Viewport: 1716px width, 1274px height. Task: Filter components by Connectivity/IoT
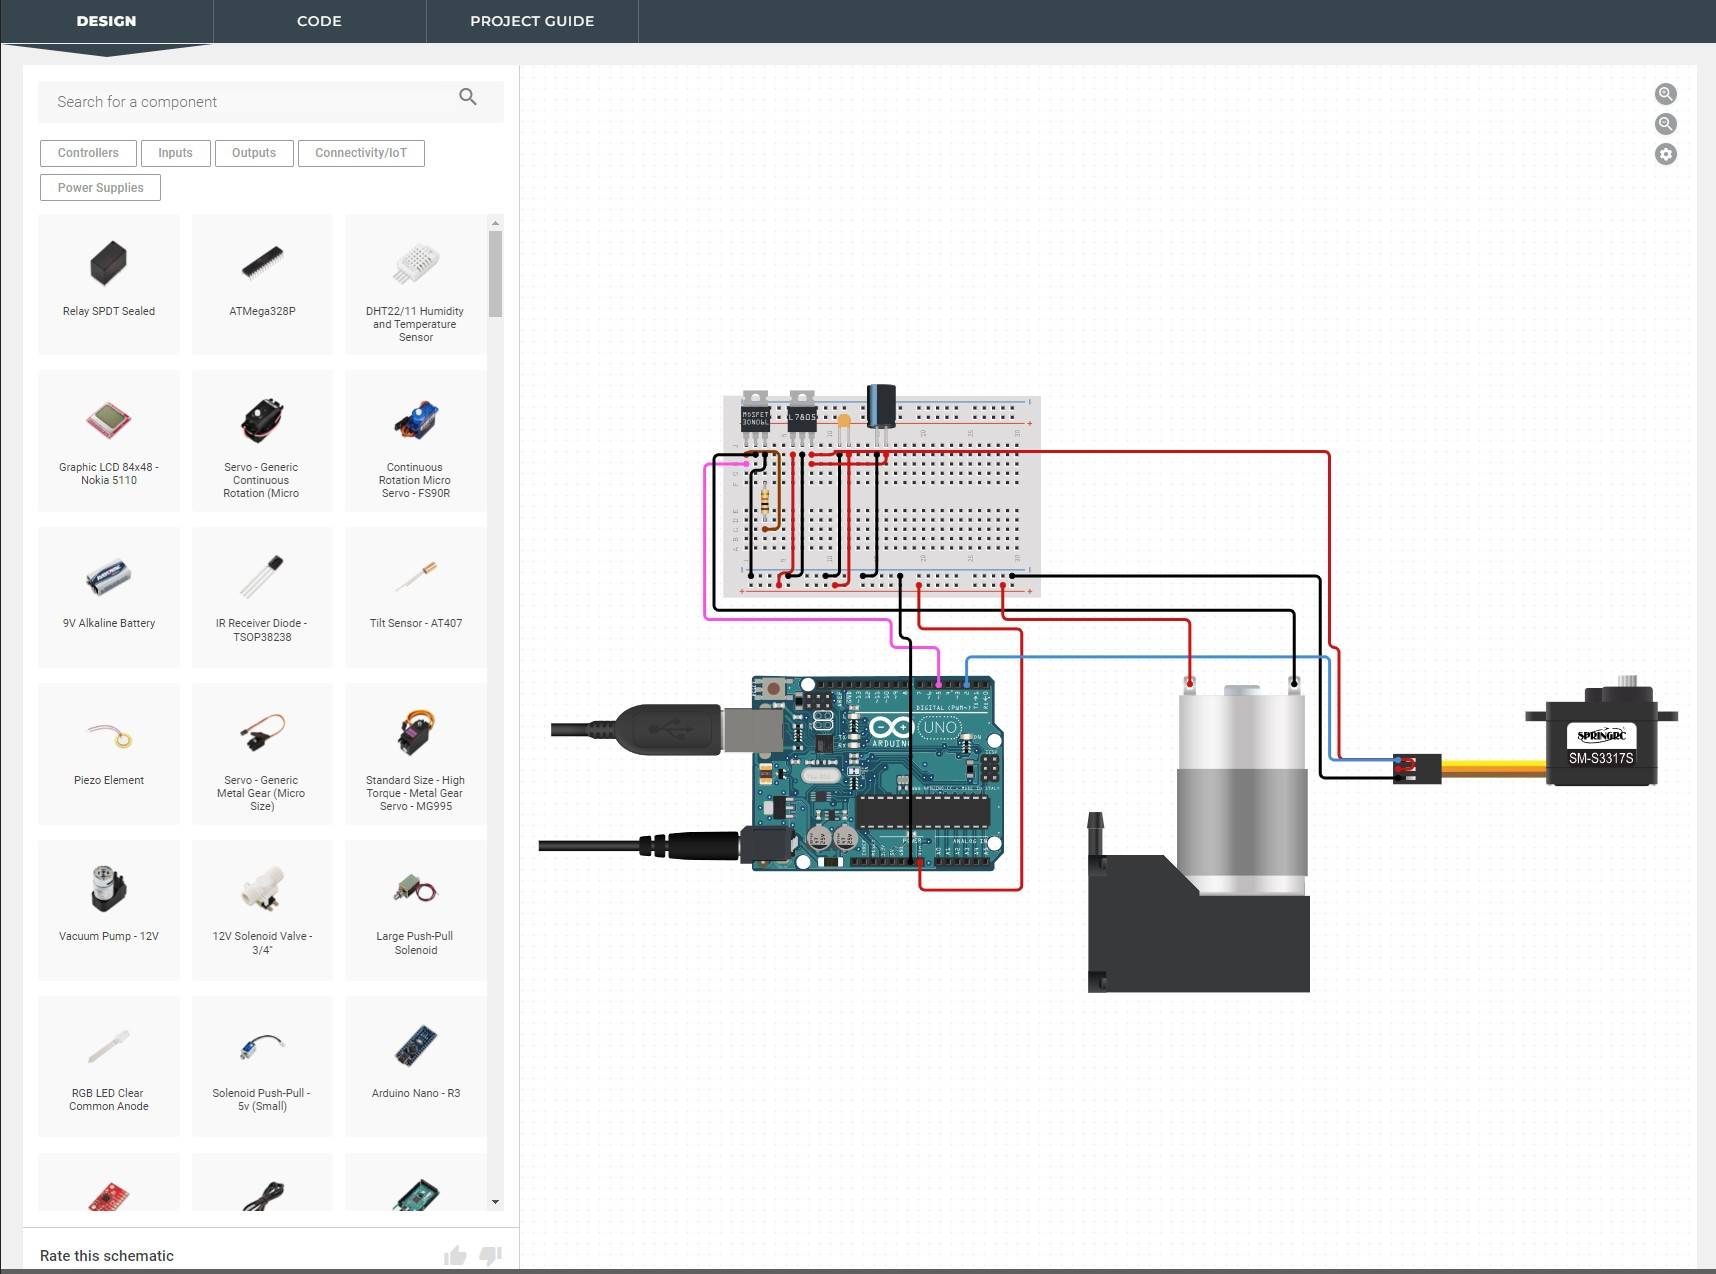coord(360,153)
